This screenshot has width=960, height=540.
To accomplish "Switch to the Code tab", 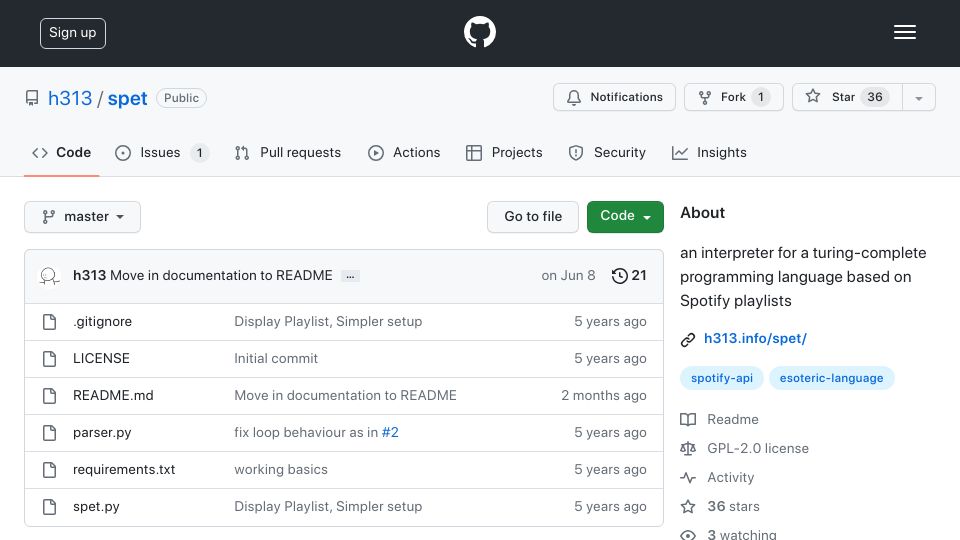I will click(x=61, y=152).
